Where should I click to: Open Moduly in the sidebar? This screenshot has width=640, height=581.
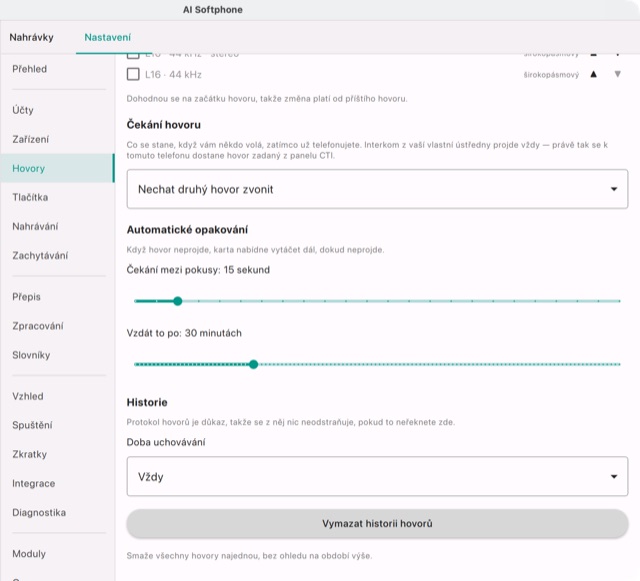[57, 554]
